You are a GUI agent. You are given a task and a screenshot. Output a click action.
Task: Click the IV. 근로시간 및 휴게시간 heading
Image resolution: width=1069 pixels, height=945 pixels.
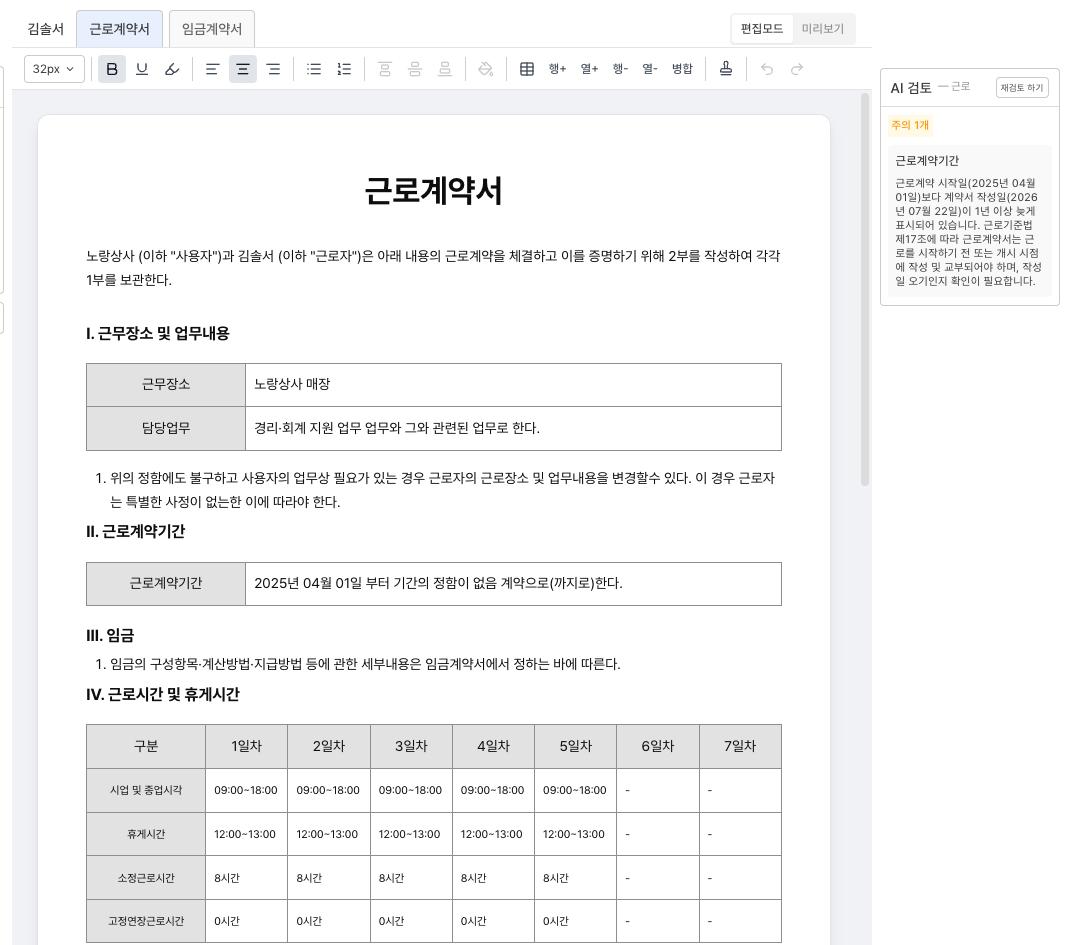coord(163,694)
